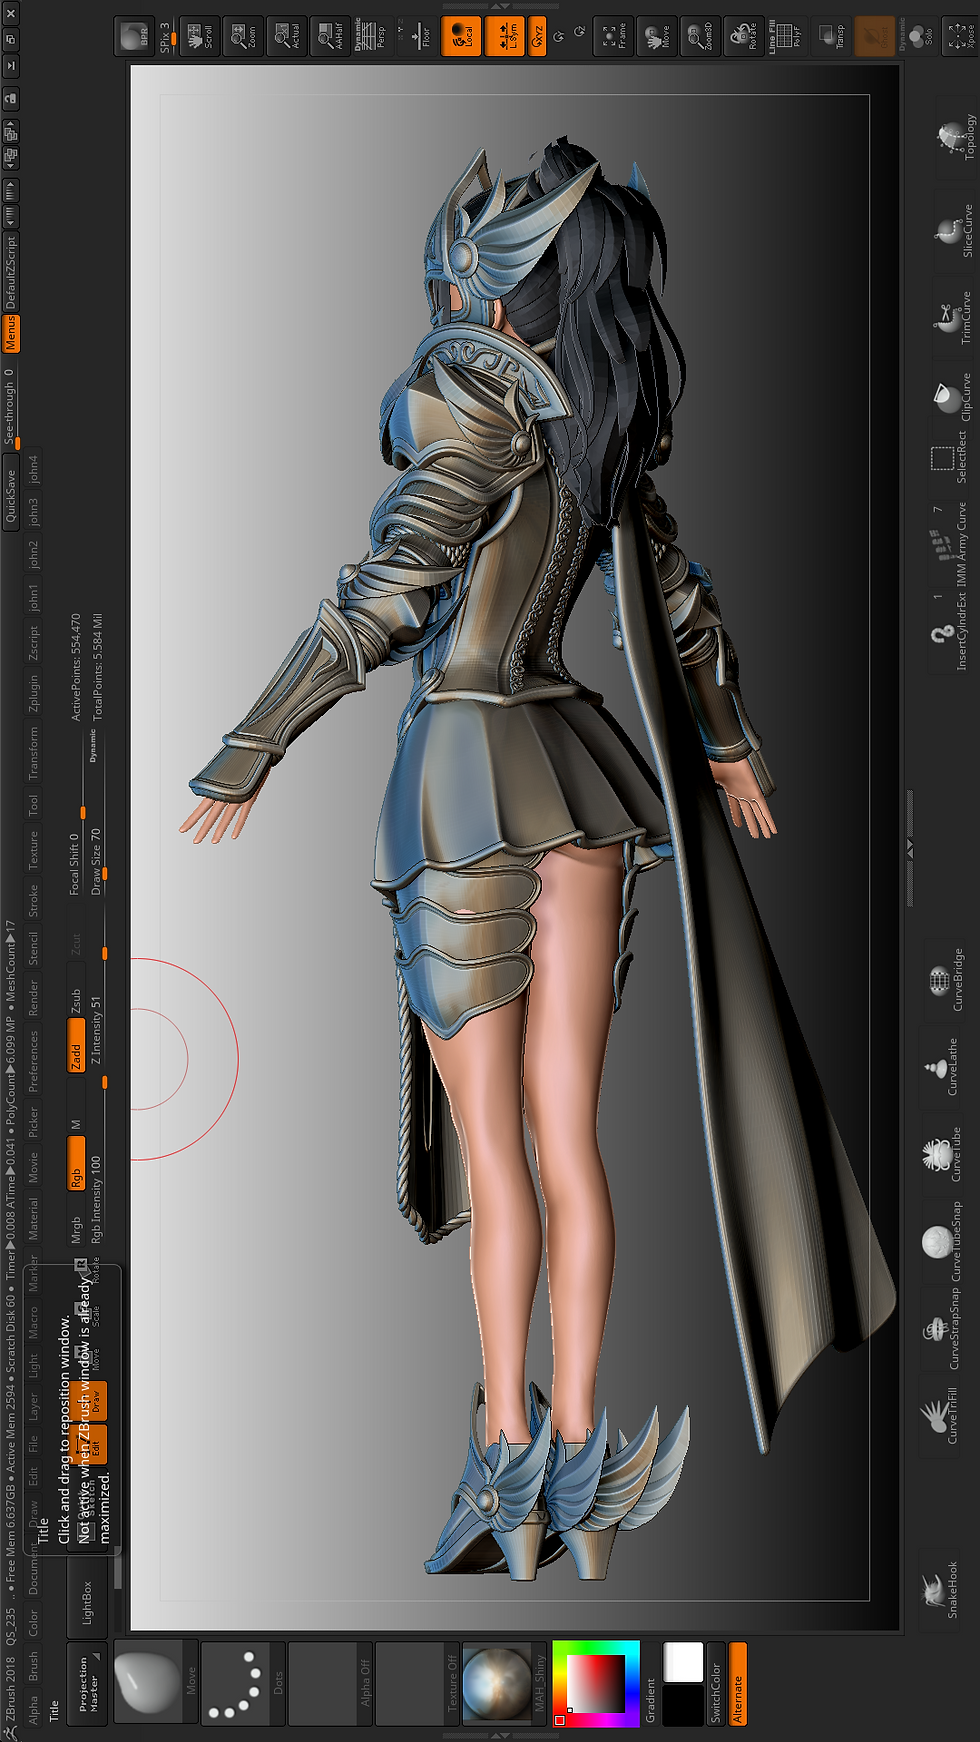The image size is (980, 1742).
Task: Click the AAHalf icon
Action: [329, 37]
